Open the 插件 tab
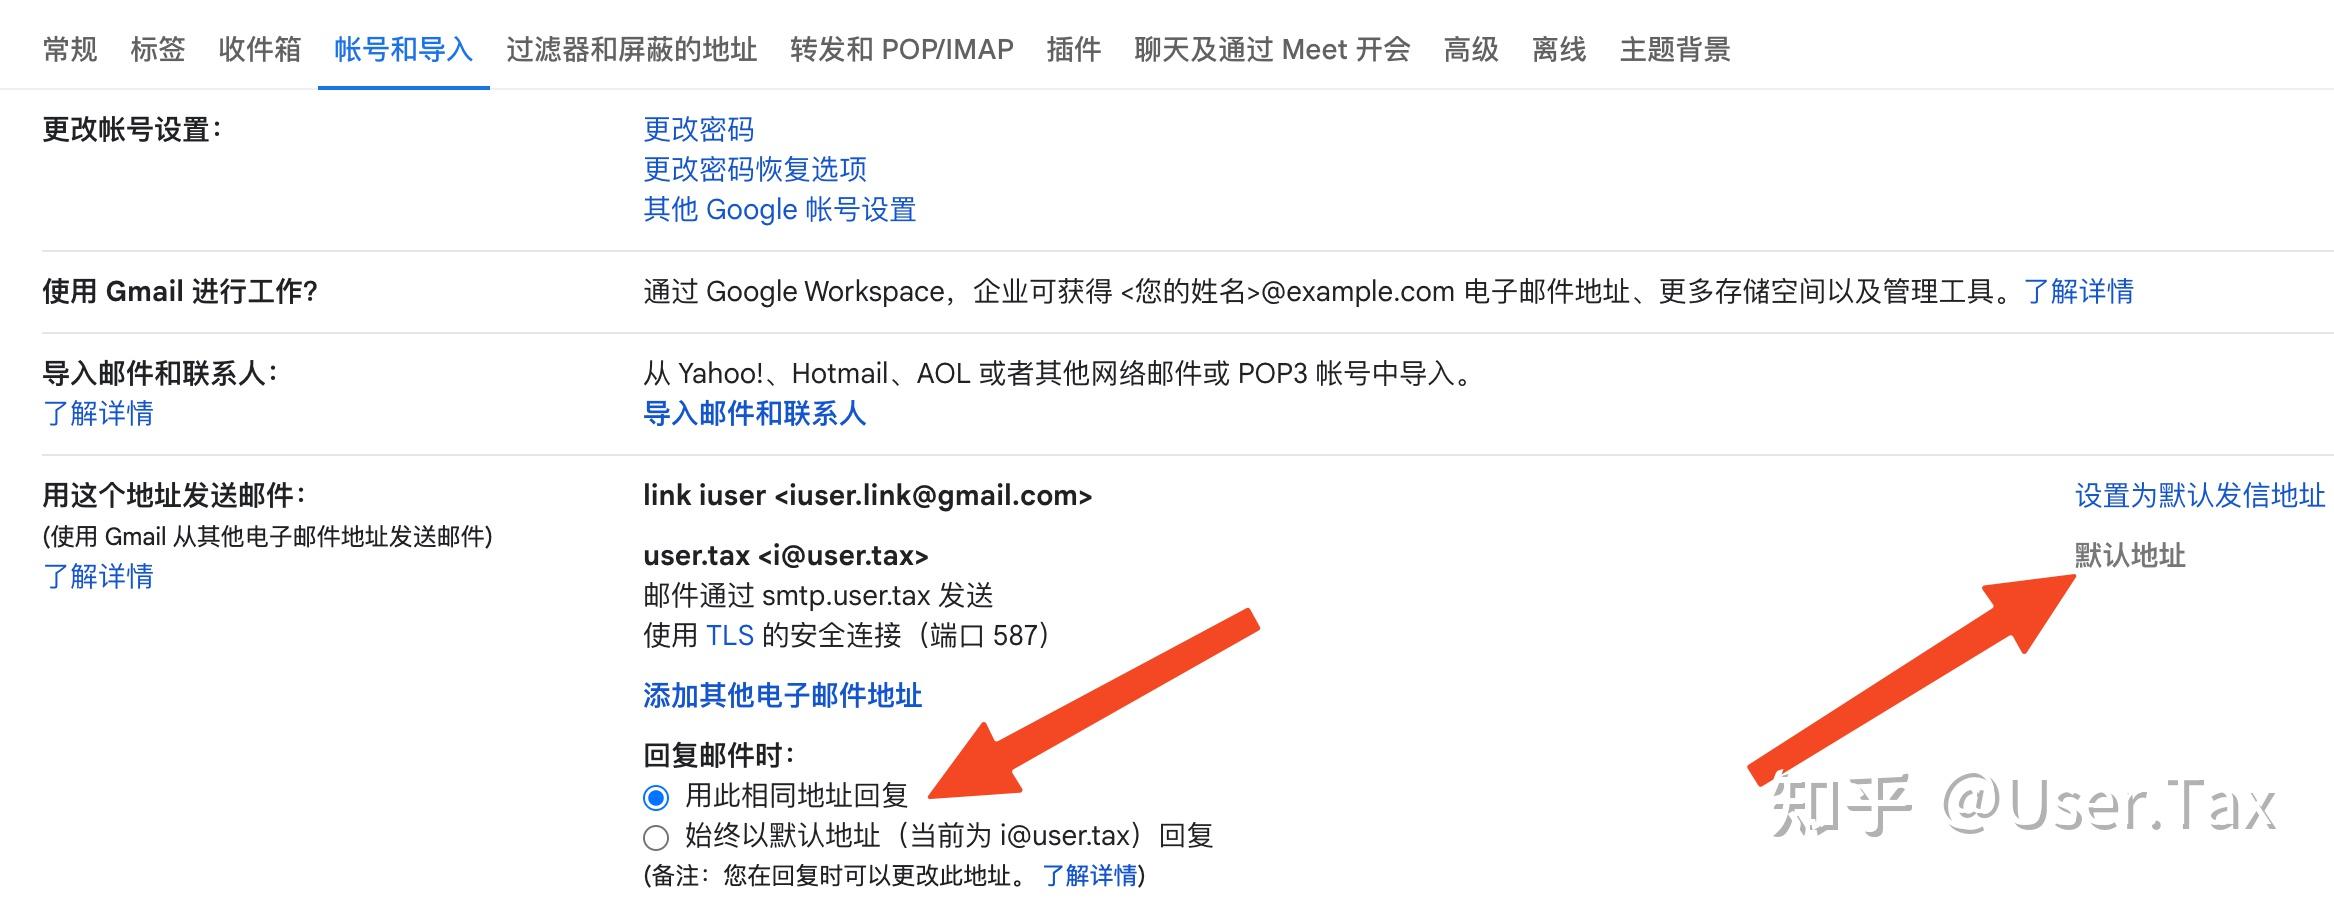This screenshot has width=2334, height=898. click(x=1074, y=49)
